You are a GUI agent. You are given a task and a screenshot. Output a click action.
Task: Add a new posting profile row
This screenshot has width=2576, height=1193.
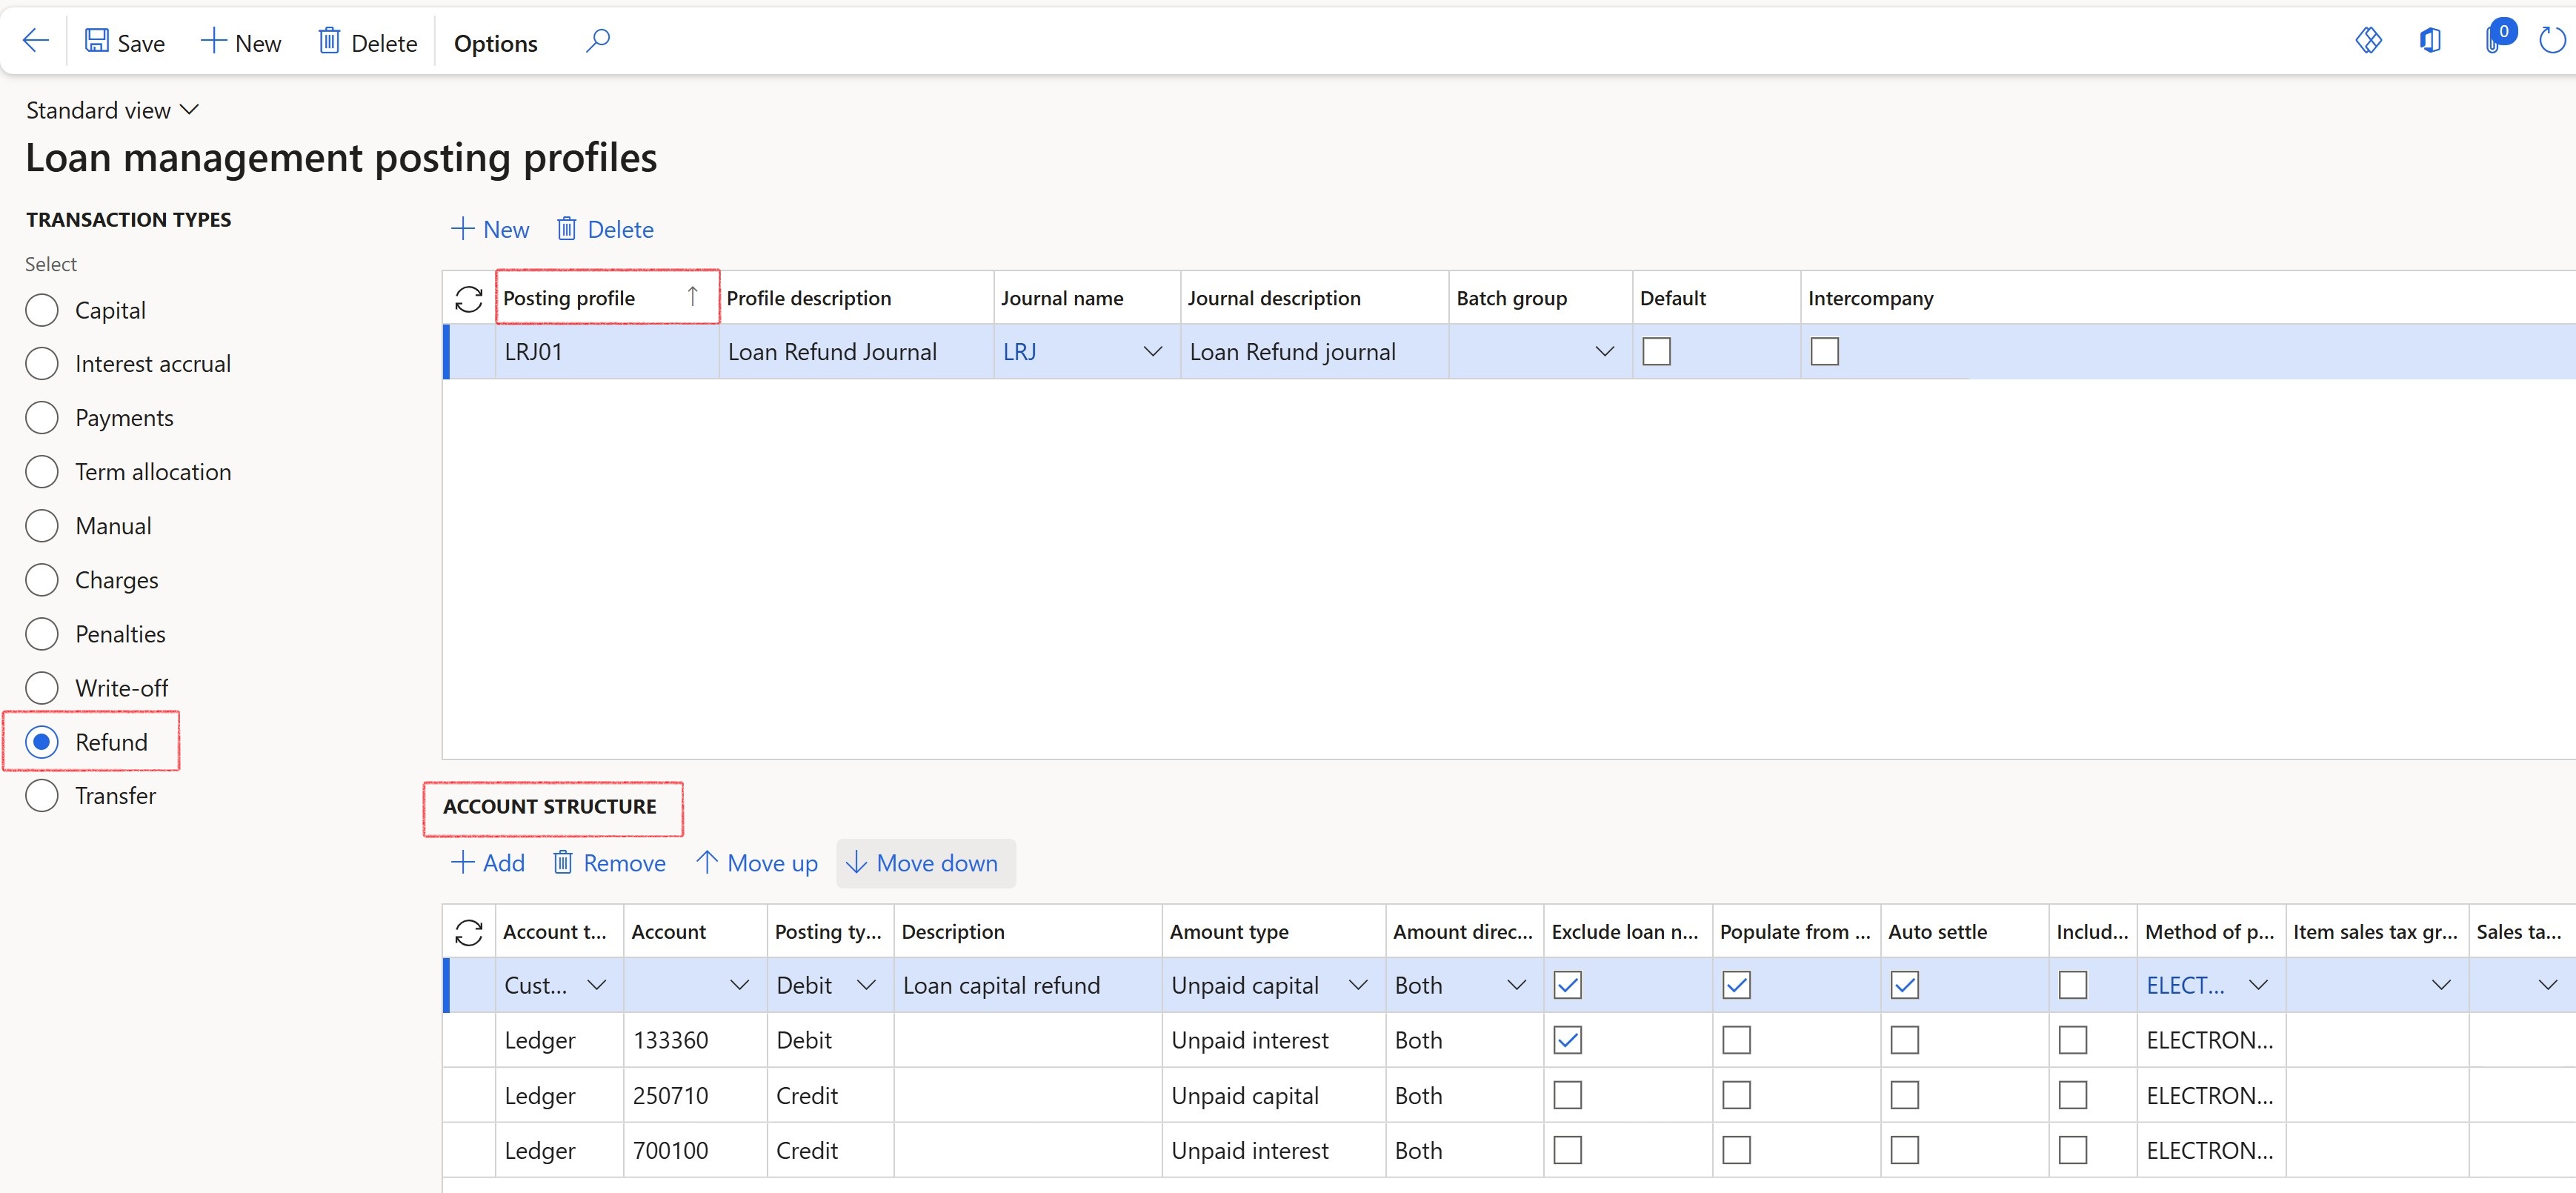pyautogui.click(x=490, y=229)
